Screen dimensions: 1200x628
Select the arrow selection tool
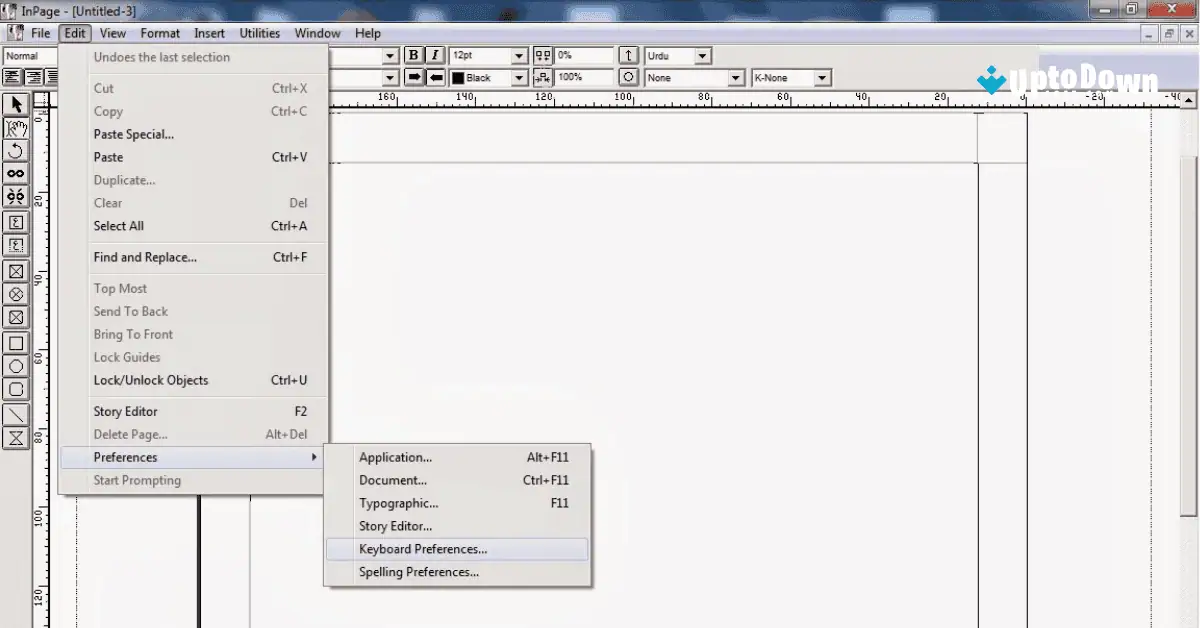click(x=14, y=104)
